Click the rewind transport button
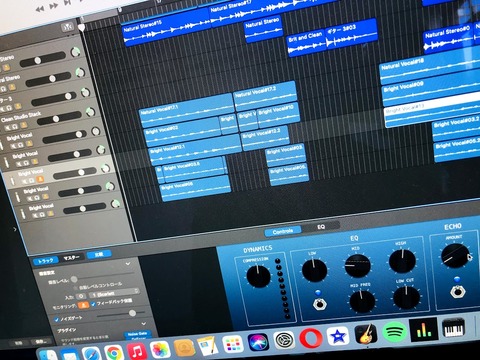This screenshot has width=480, height=360. (x=40, y=9)
